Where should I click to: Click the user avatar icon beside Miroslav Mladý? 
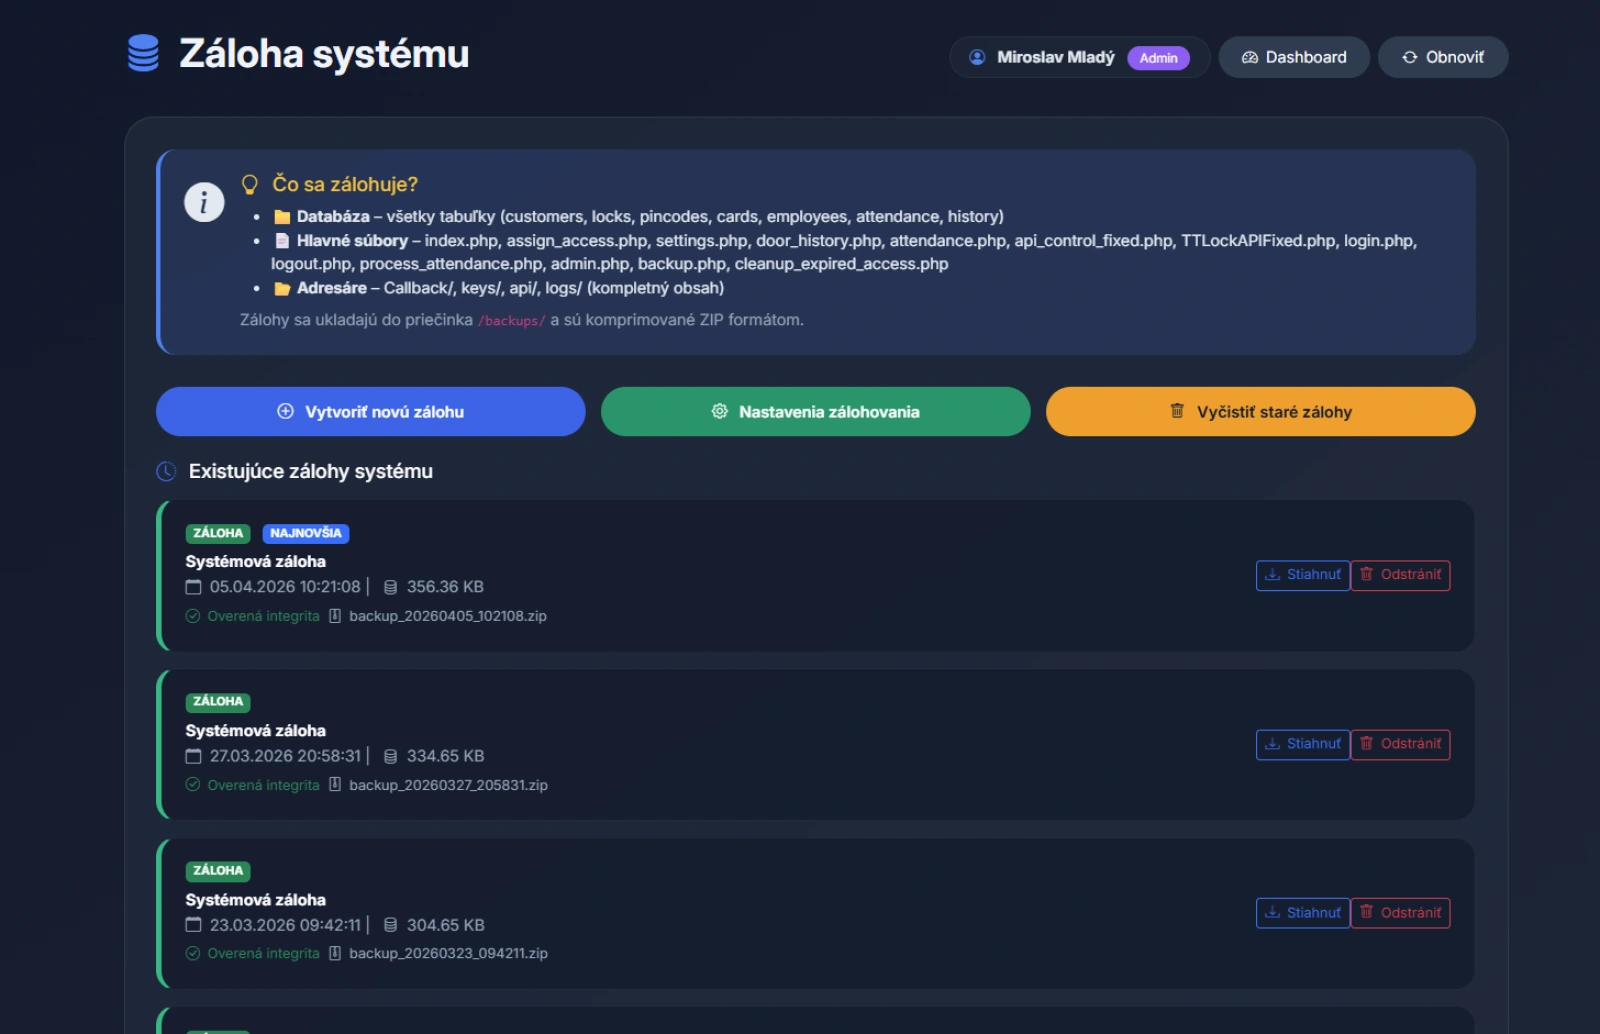coord(977,58)
